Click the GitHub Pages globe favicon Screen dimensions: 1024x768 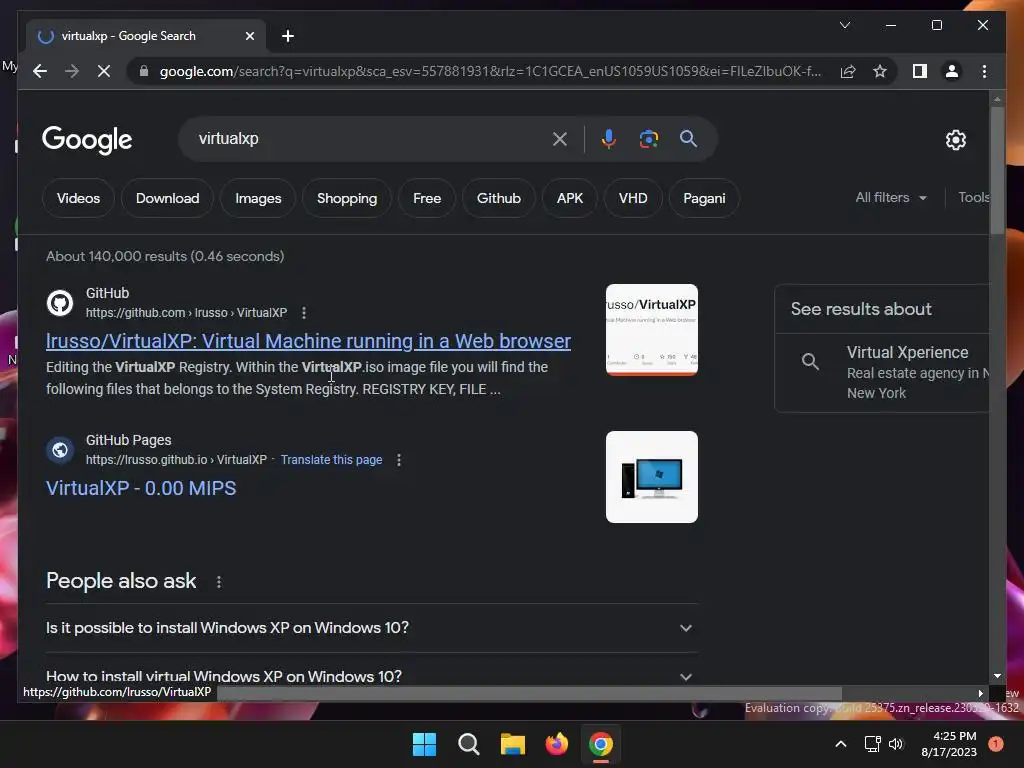pos(60,450)
